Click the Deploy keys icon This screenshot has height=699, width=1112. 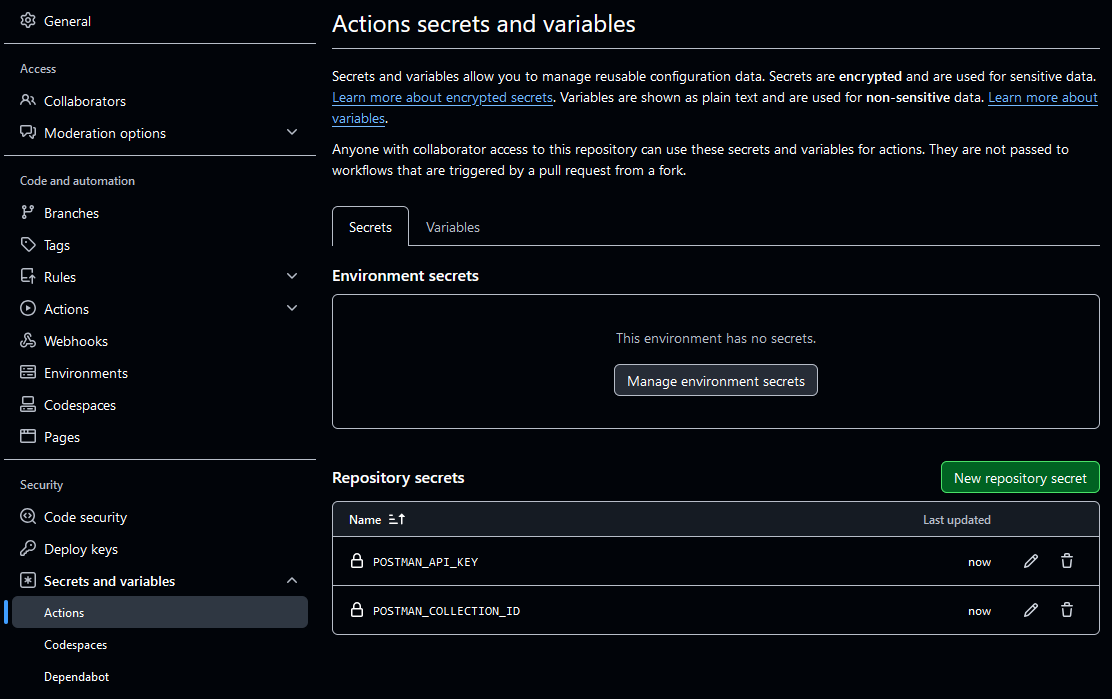pos(28,548)
